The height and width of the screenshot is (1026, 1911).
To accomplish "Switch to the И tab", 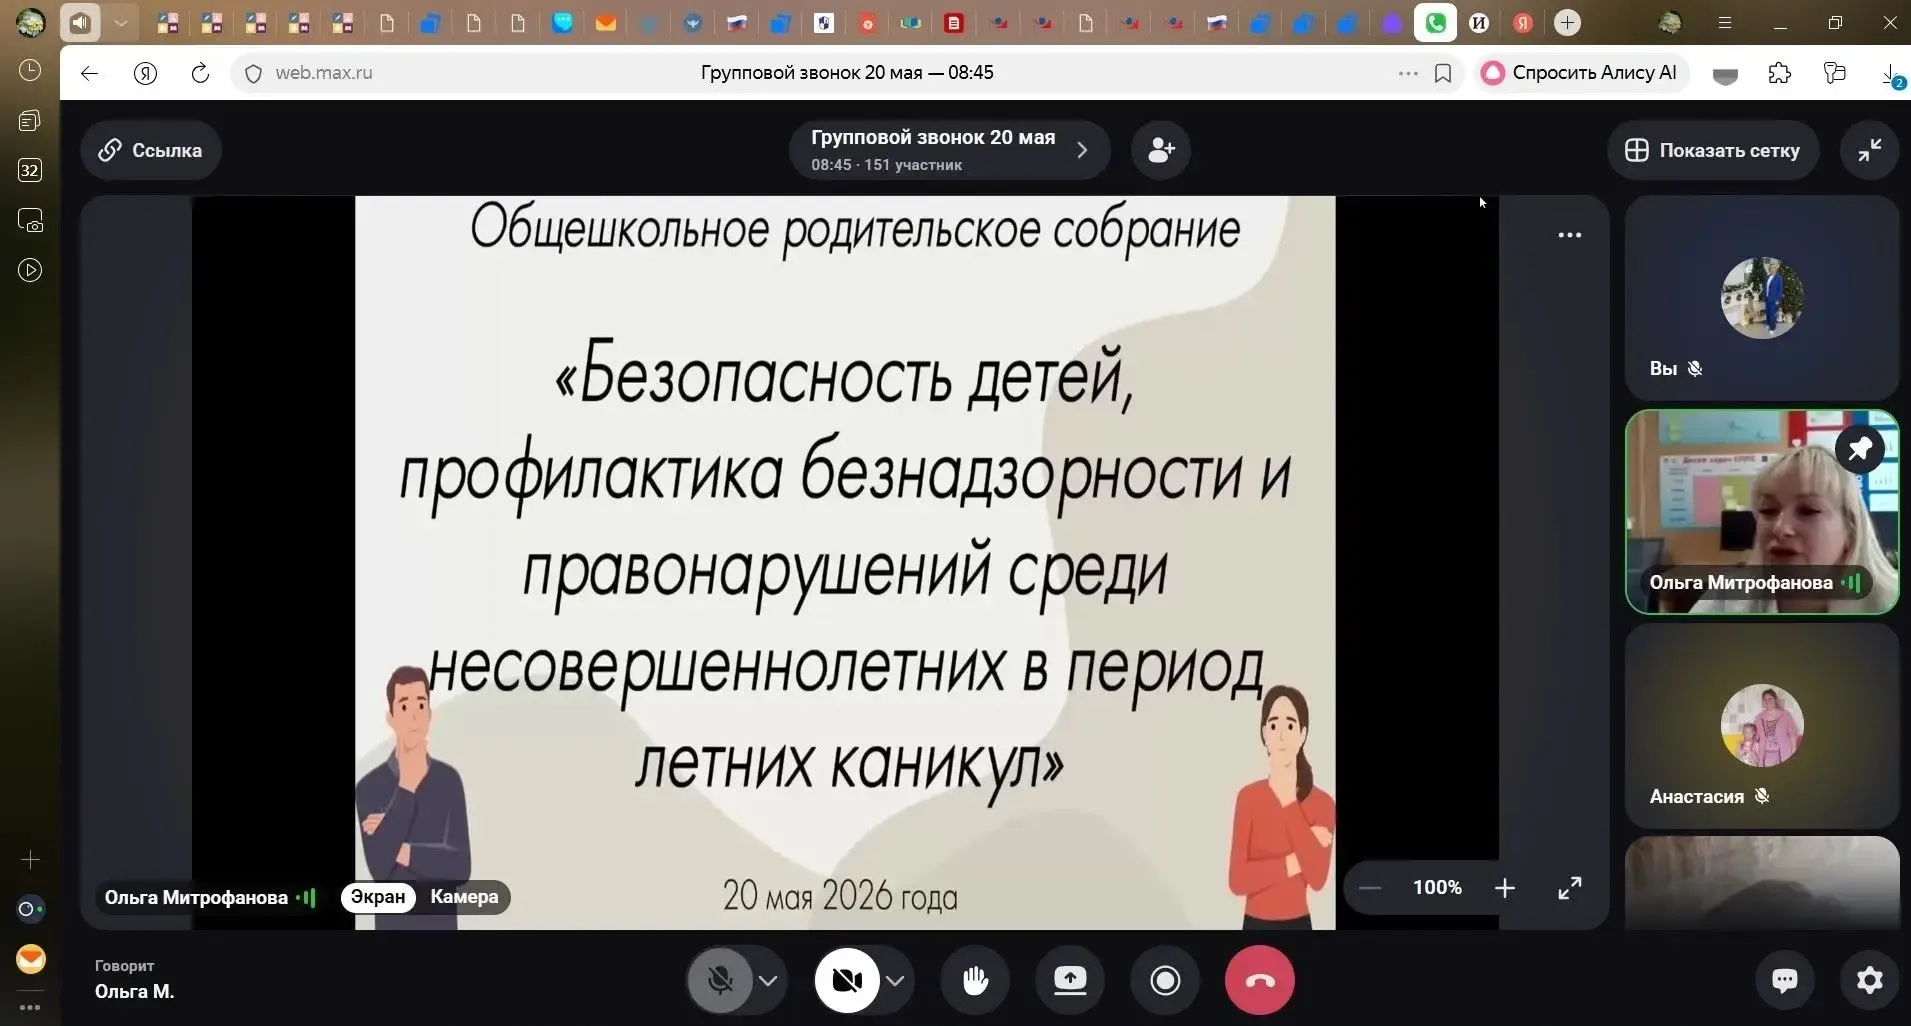I will click(1479, 23).
